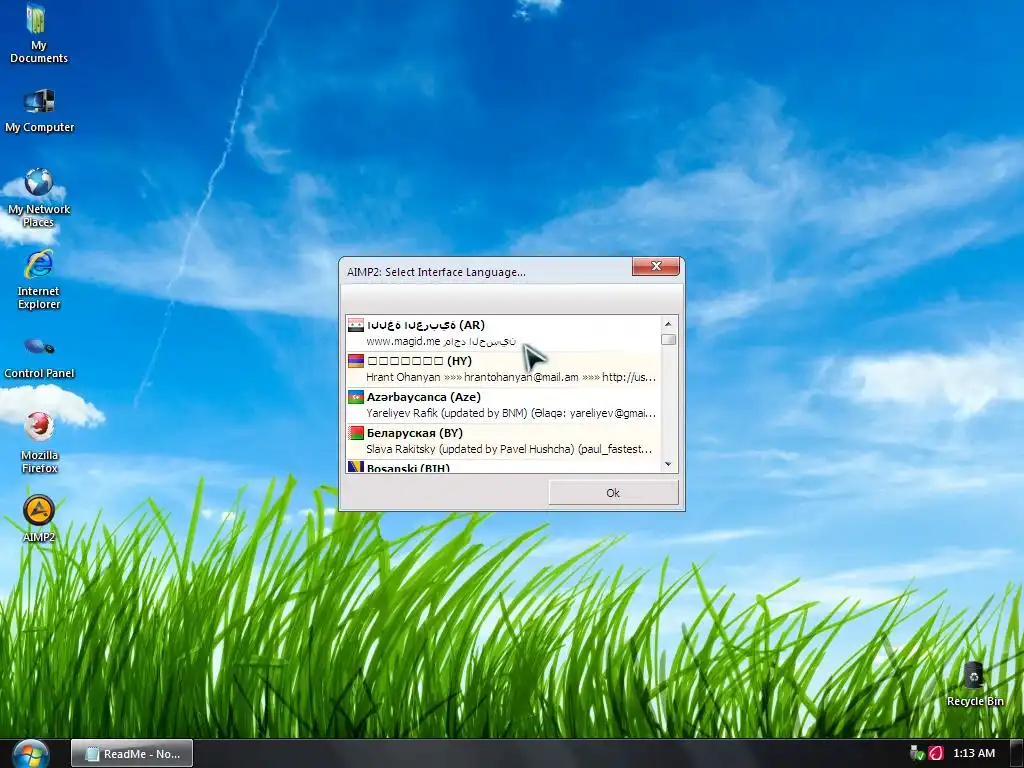The width and height of the screenshot is (1024, 768).
Task: Select the Mozilla Firefox desktop icon
Action: [39, 443]
